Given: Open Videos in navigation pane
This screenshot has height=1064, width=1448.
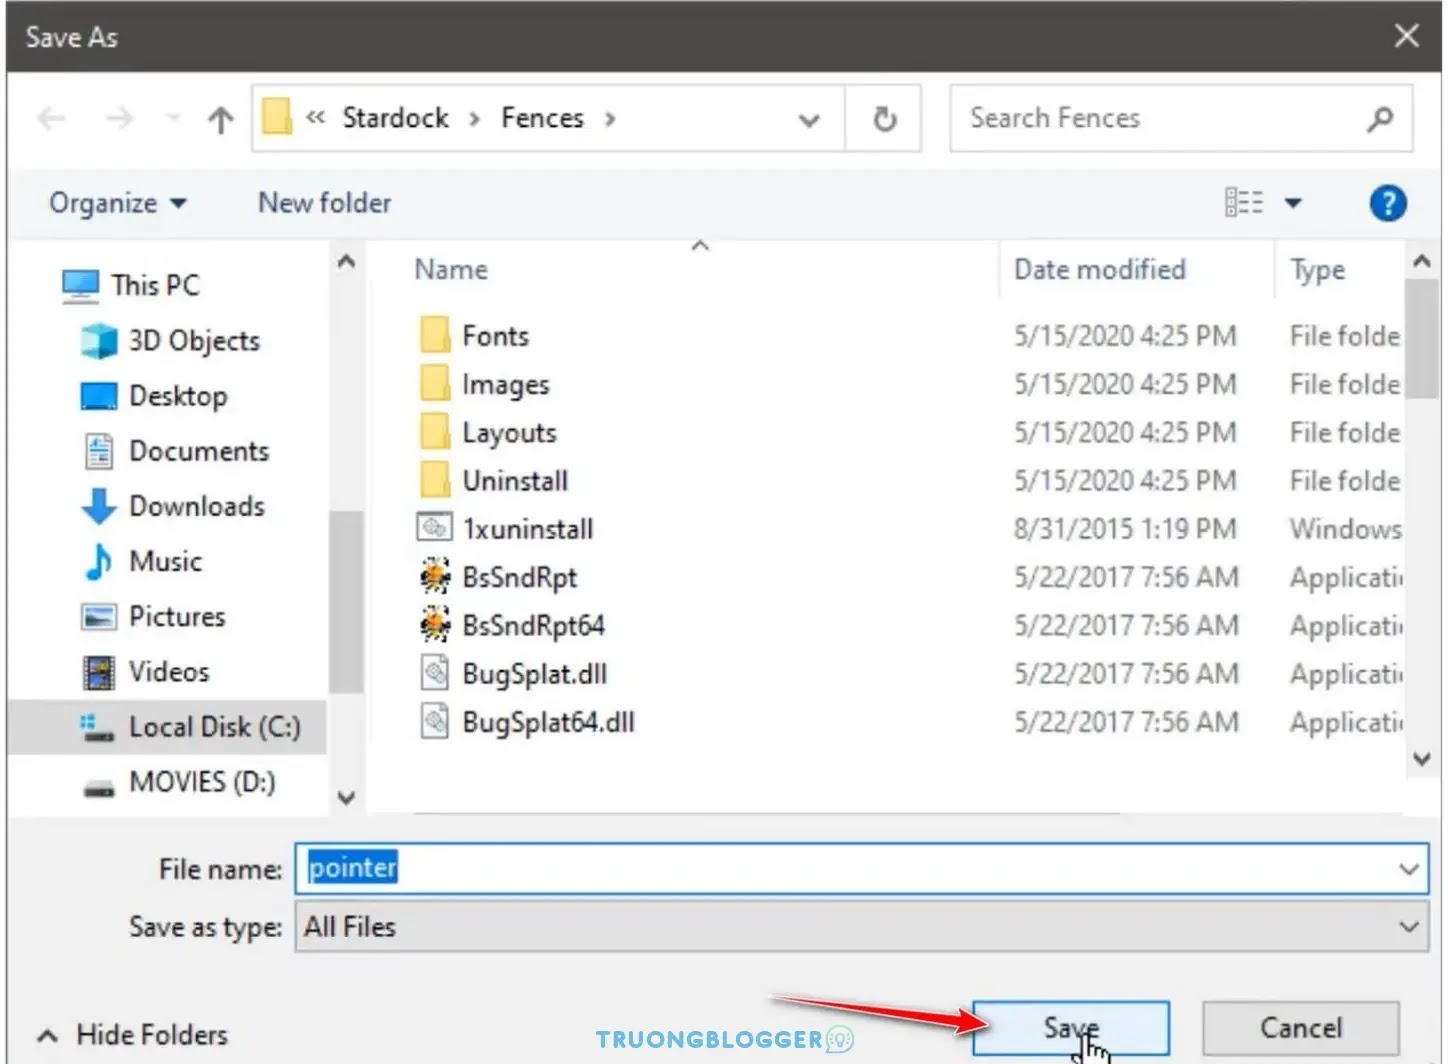Looking at the screenshot, I should [x=168, y=671].
